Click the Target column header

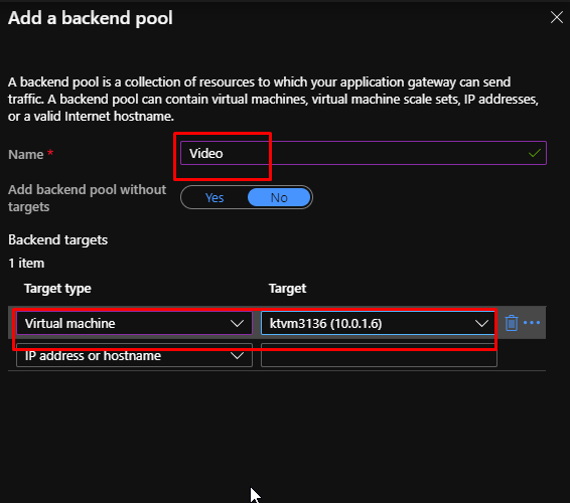287,289
